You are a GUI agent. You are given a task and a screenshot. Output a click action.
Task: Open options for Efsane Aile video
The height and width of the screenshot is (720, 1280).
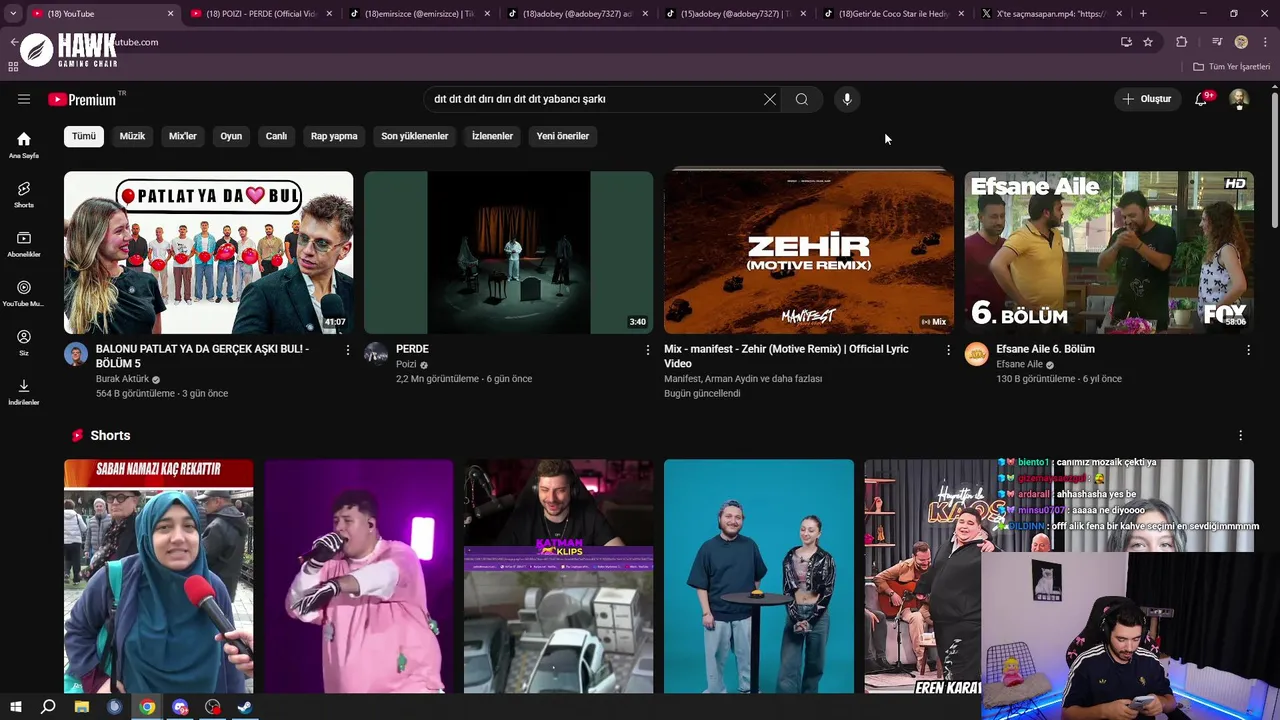click(1248, 350)
